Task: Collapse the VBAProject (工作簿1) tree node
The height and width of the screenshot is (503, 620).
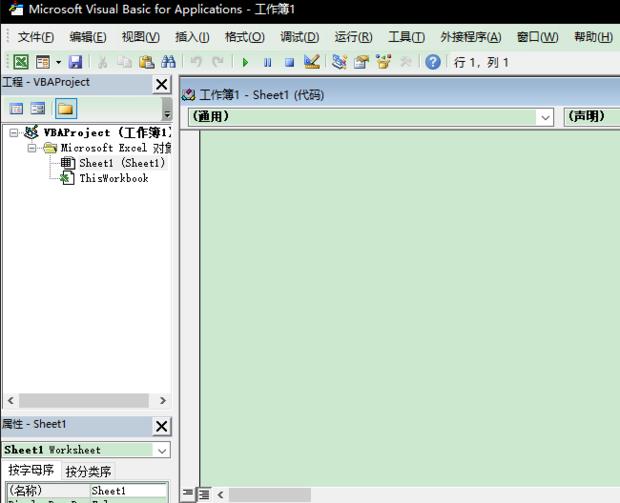Action: coord(14,133)
